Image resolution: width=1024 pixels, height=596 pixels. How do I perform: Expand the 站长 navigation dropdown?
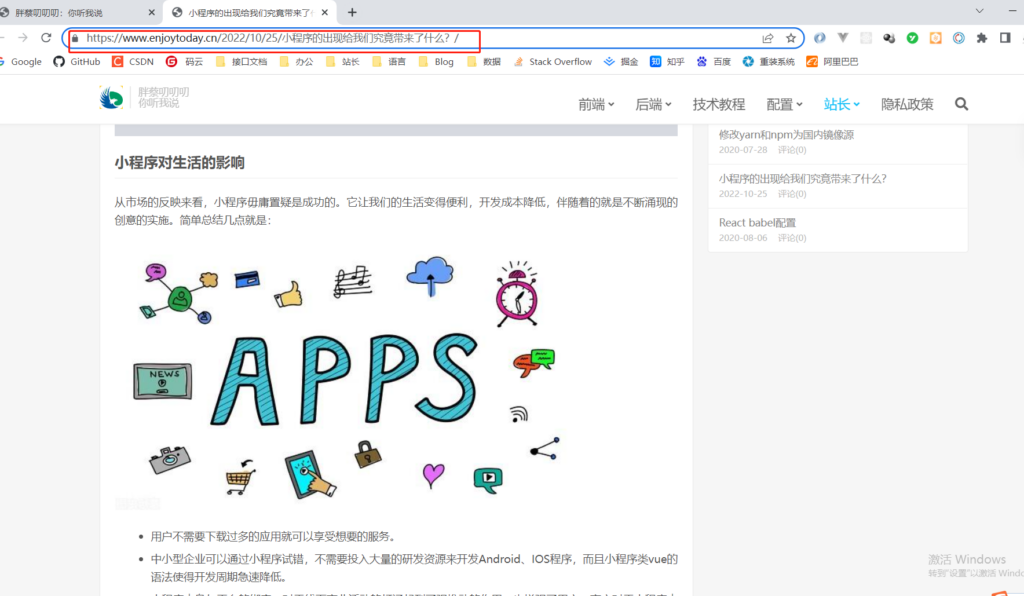(841, 104)
